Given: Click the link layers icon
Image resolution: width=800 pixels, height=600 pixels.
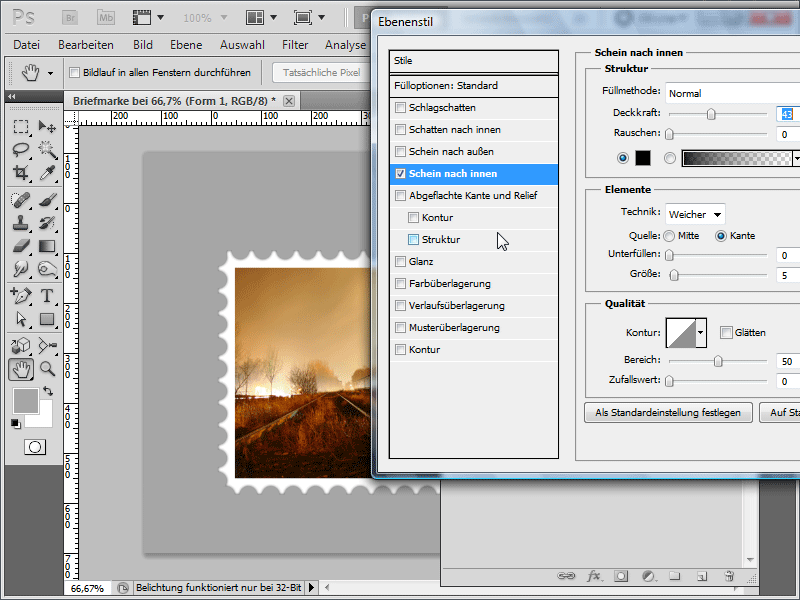Looking at the screenshot, I should click(565, 576).
